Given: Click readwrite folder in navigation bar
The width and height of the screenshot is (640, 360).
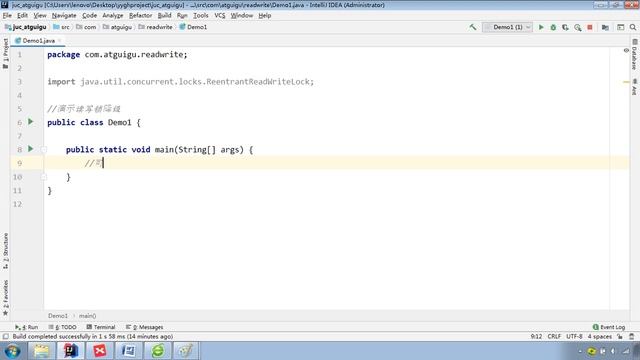Looking at the screenshot, I should pyautogui.click(x=156, y=27).
